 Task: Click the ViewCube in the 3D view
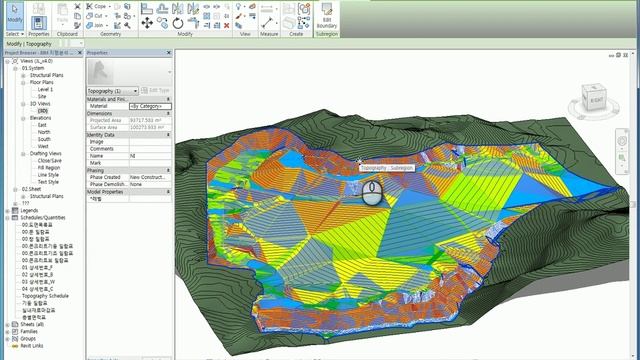point(594,98)
